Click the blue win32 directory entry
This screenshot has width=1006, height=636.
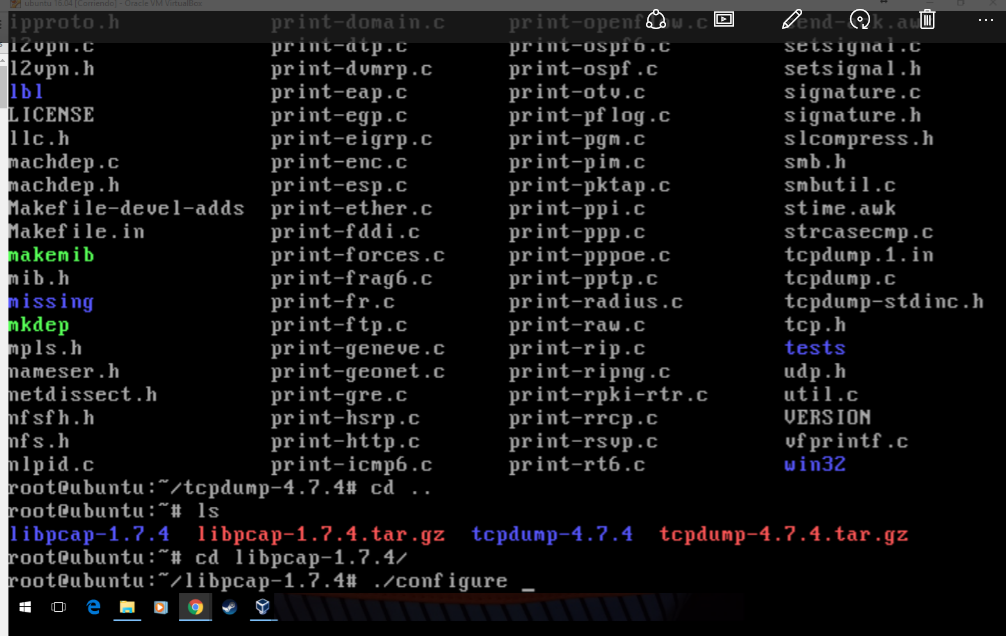pos(814,464)
